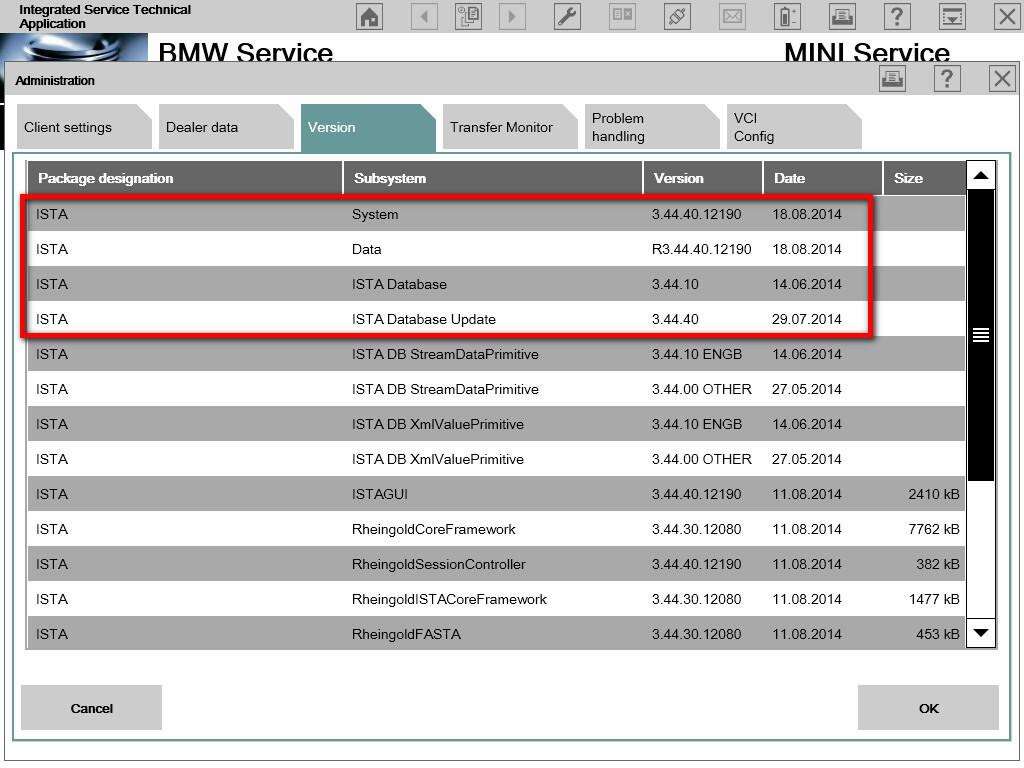This screenshot has width=1024, height=768.
Task: Print from the Administration dialog printer icon
Action: pyautogui.click(x=892, y=79)
